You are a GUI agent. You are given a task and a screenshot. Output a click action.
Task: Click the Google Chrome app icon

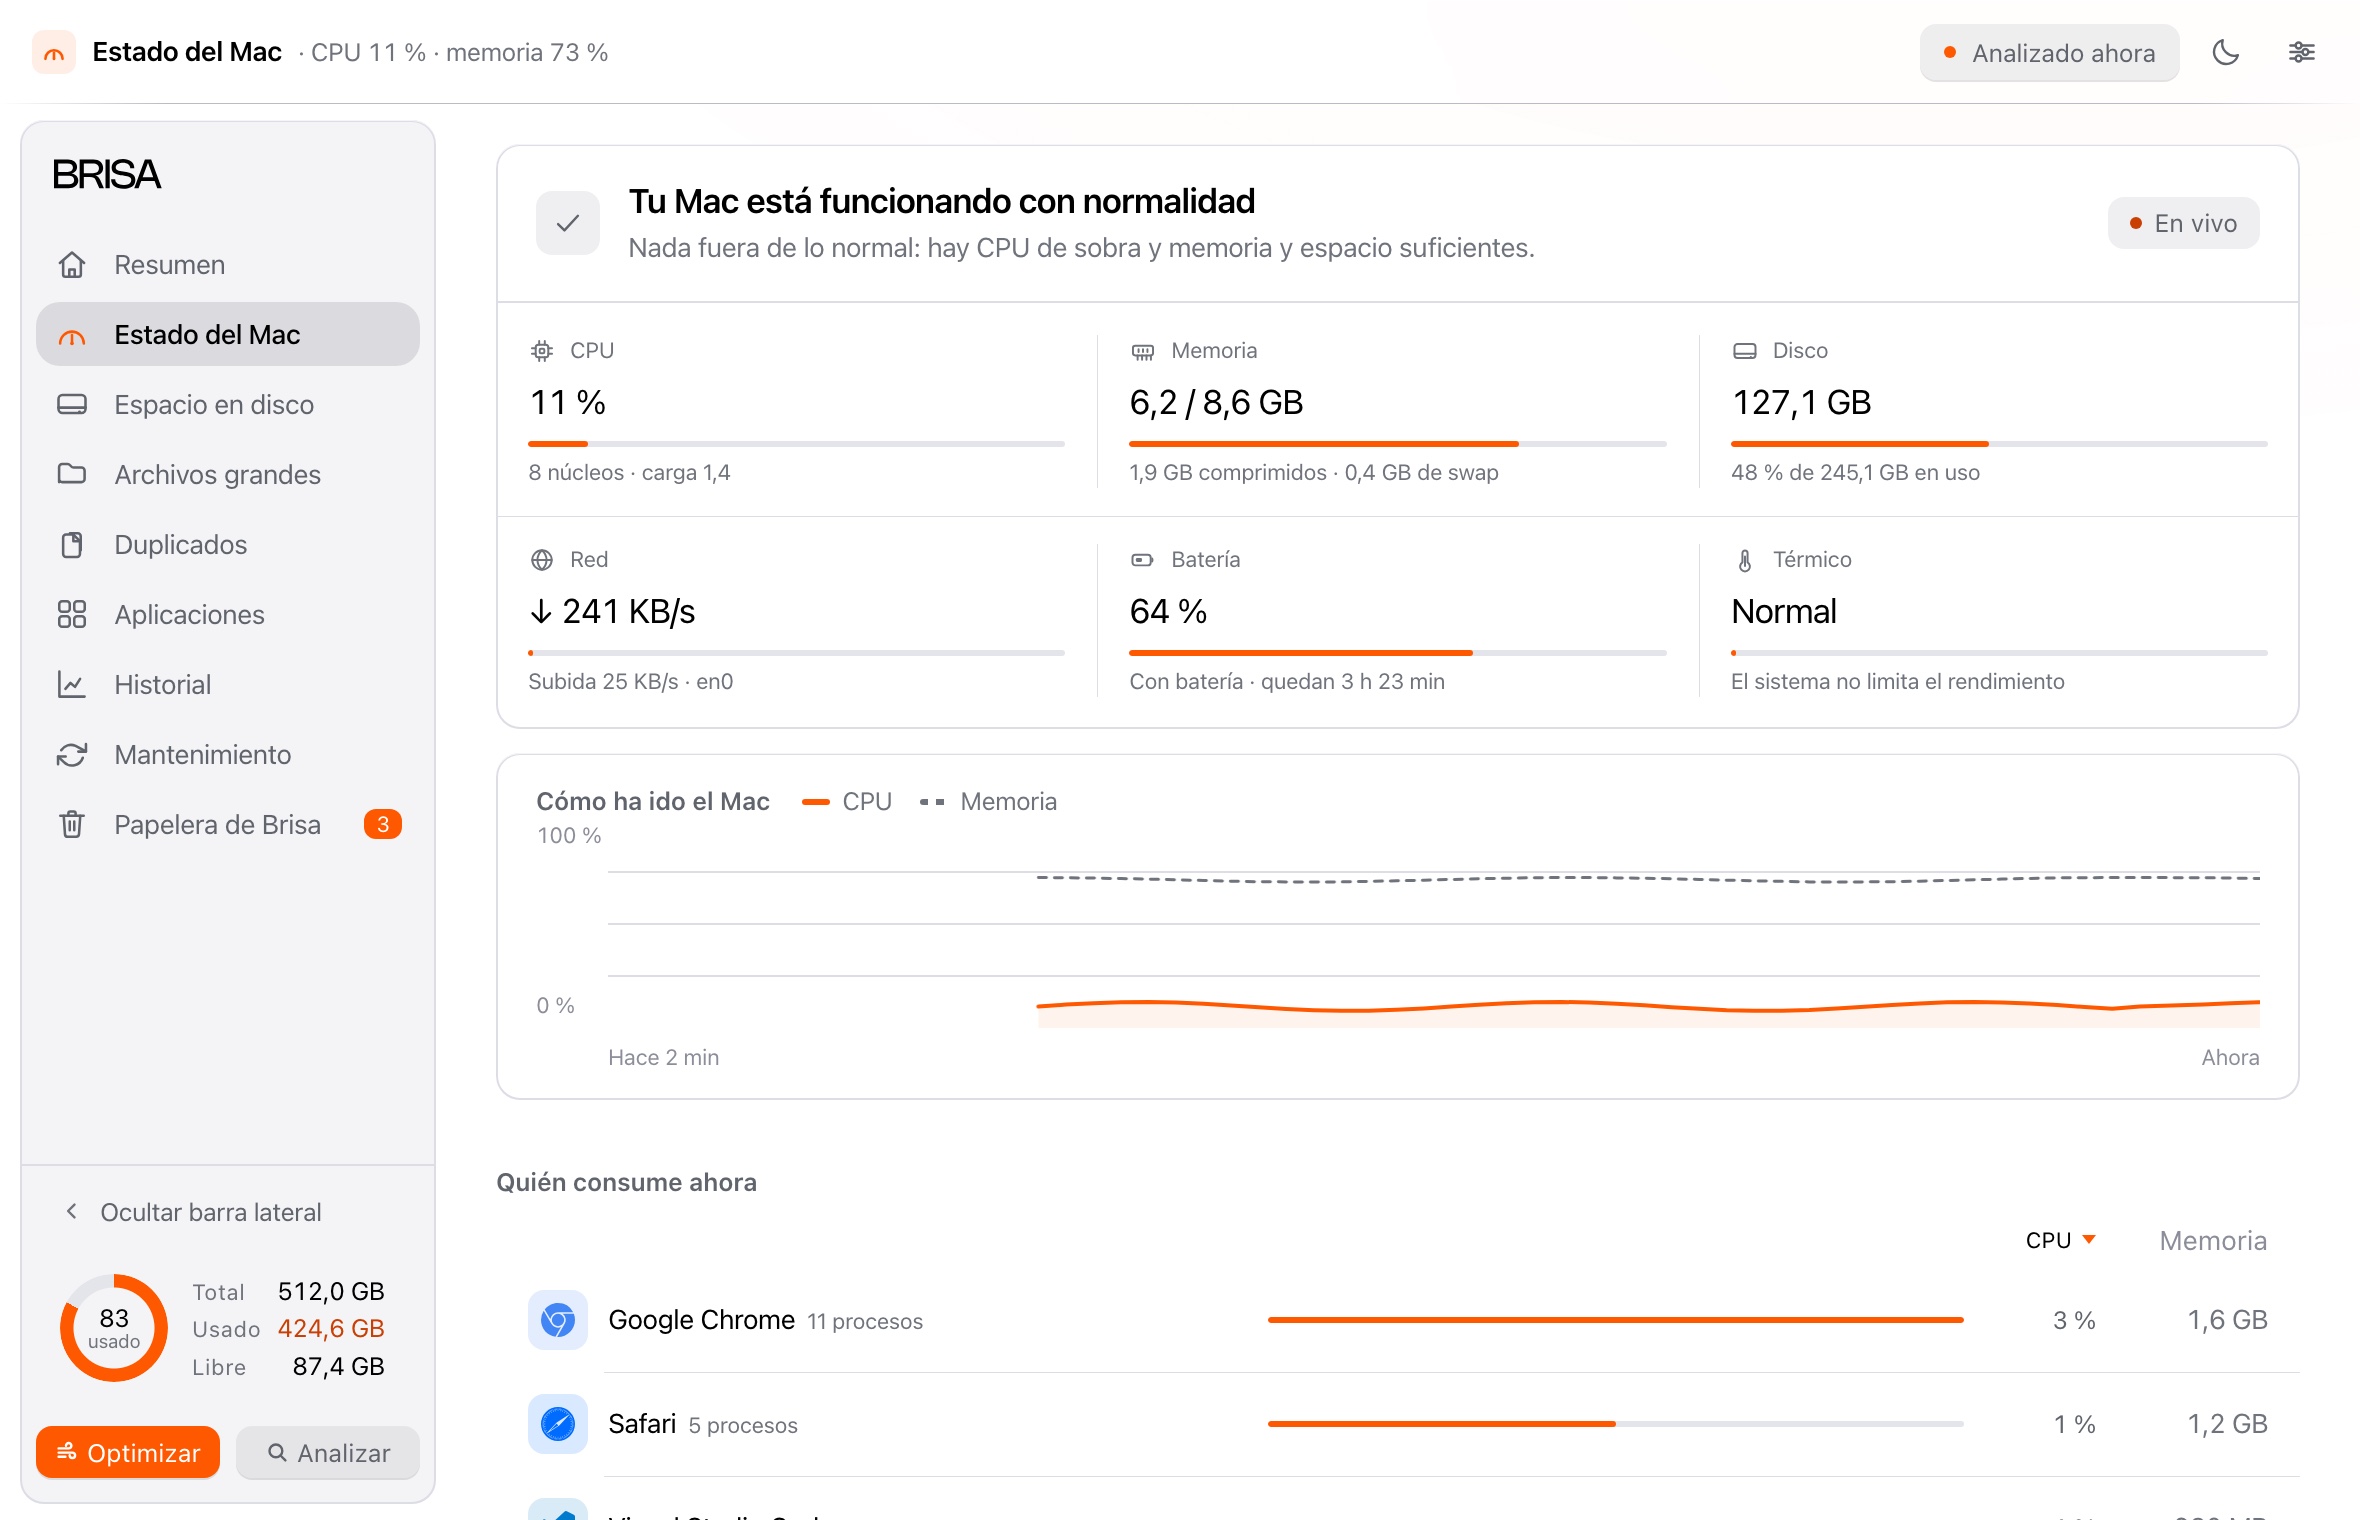[558, 1320]
